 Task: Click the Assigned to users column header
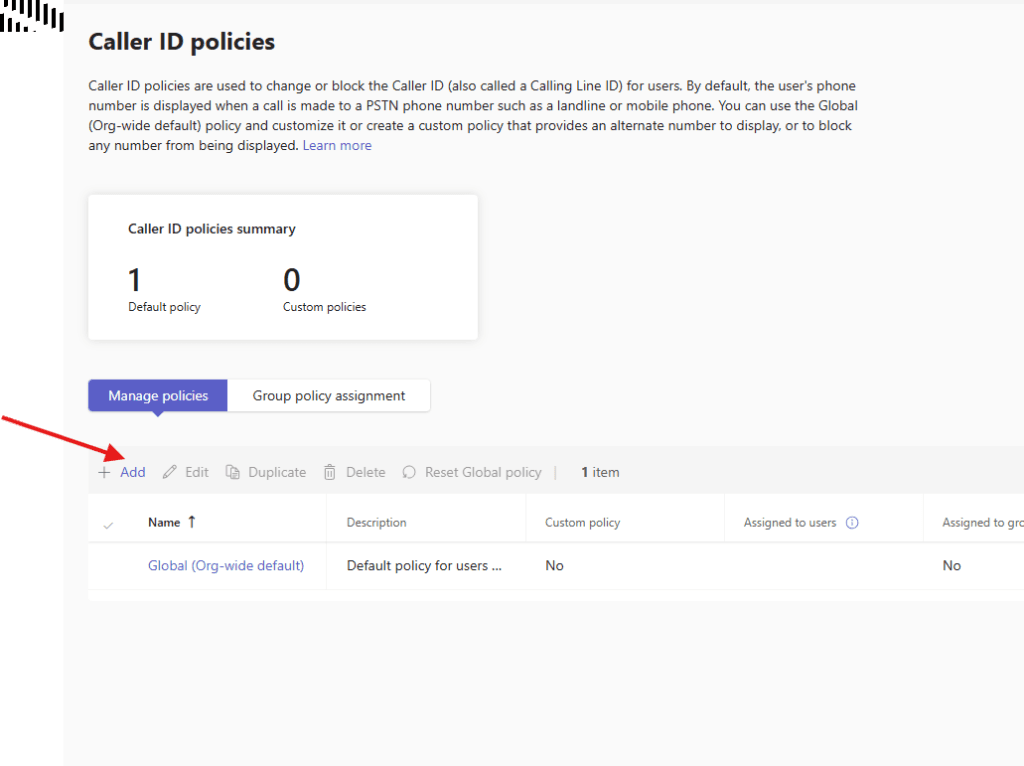(789, 522)
